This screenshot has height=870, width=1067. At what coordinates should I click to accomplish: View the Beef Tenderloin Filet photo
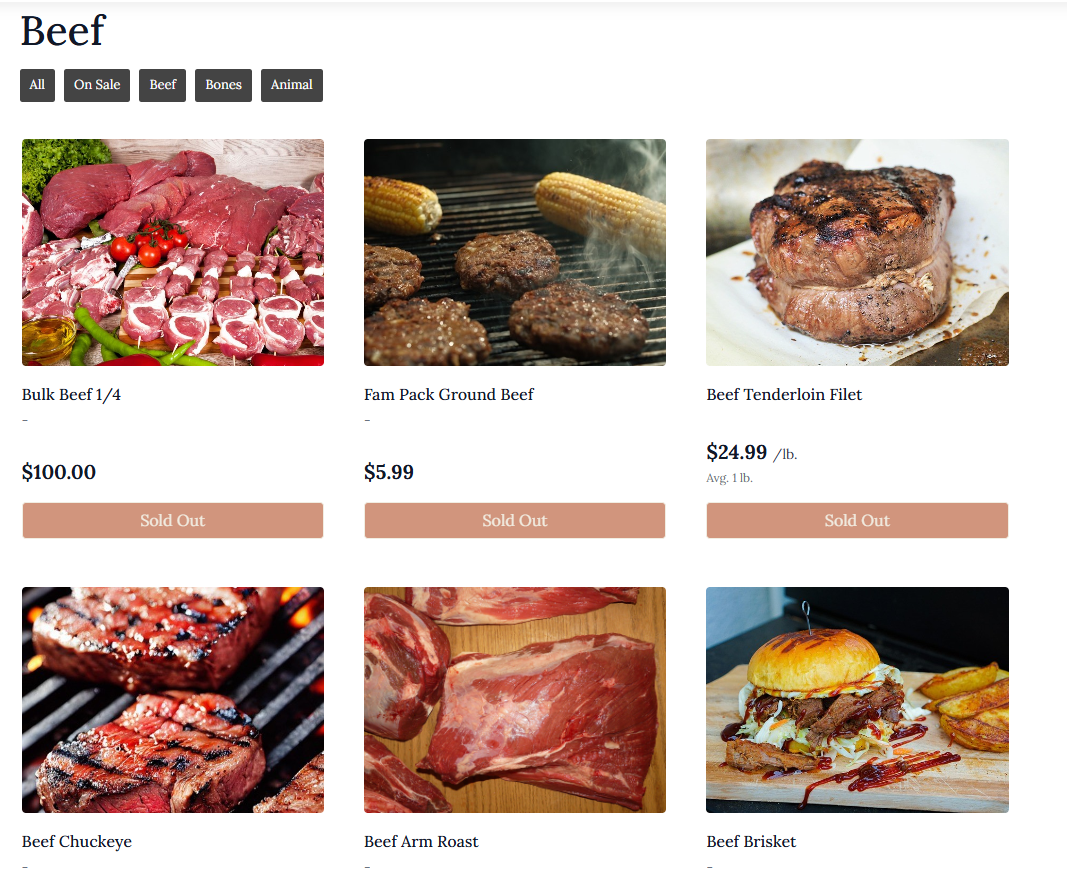857,252
